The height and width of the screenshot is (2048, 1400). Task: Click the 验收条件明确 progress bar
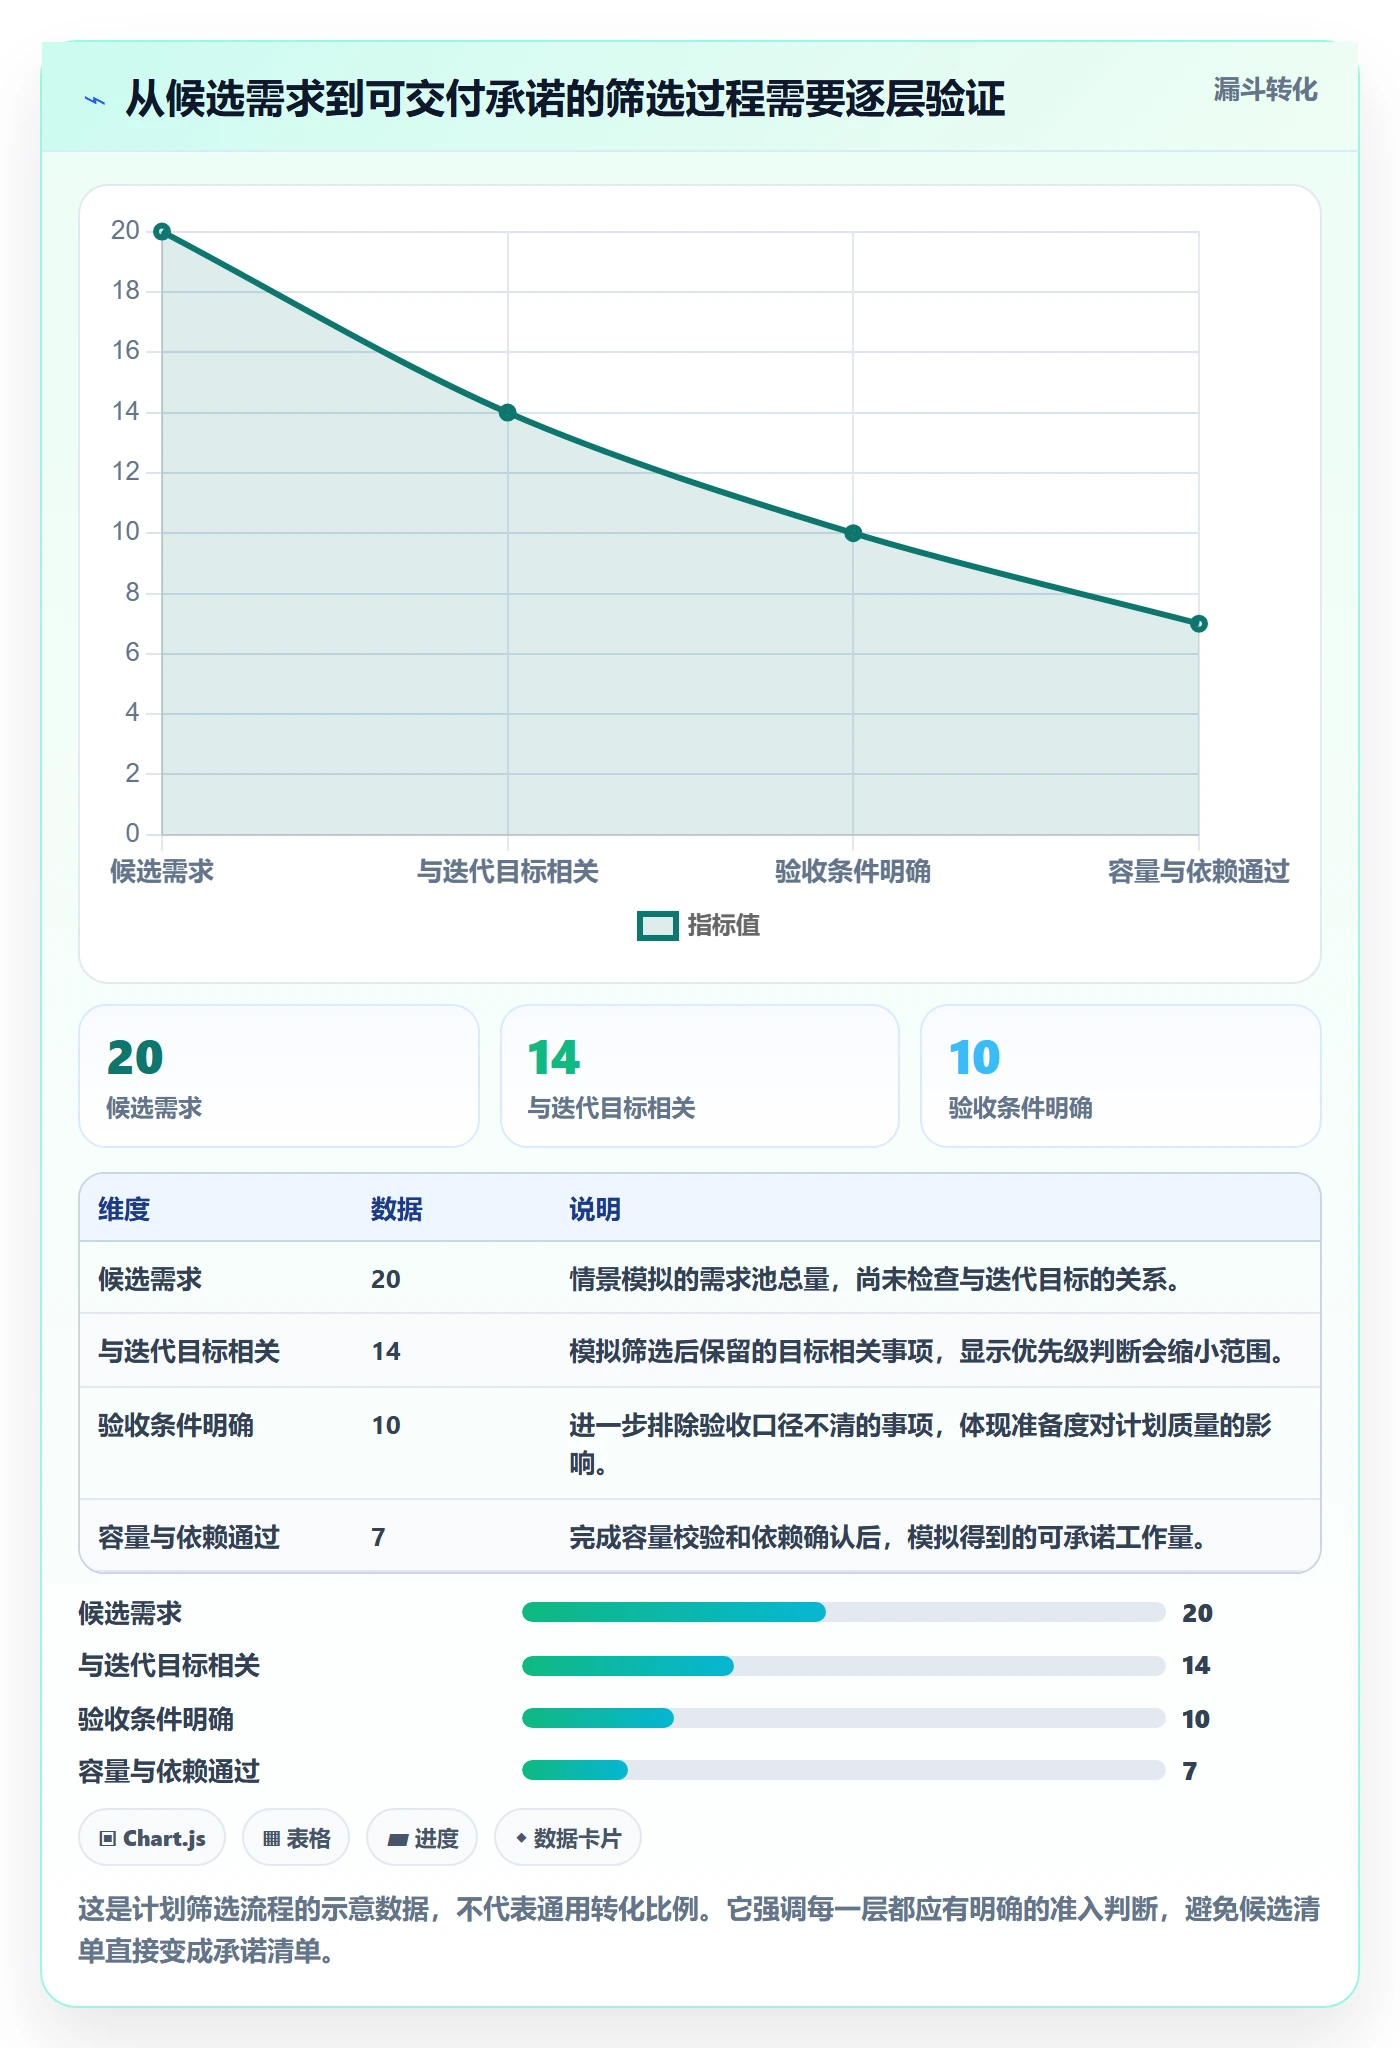(x=844, y=1718)
